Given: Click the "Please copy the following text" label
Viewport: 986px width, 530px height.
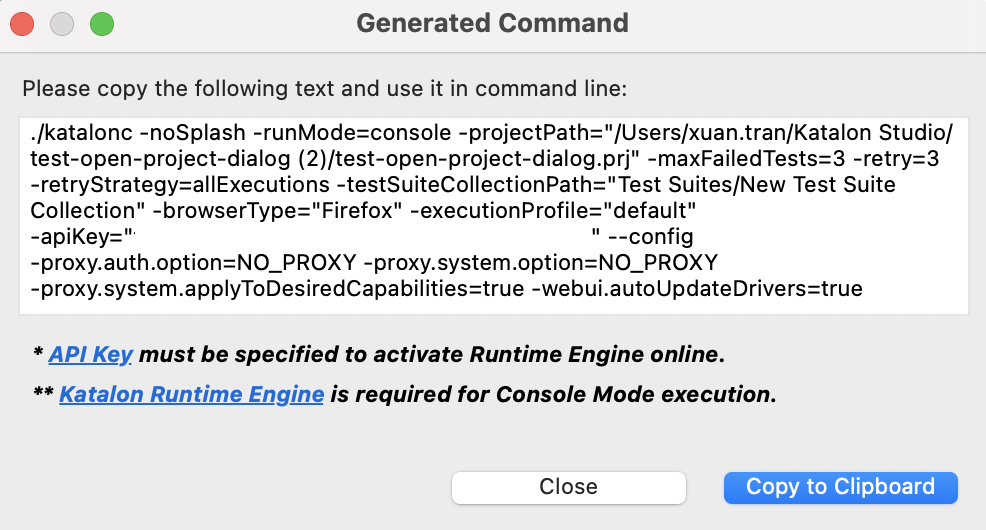Looking at the screenshot, I should [x=324, y=88].
